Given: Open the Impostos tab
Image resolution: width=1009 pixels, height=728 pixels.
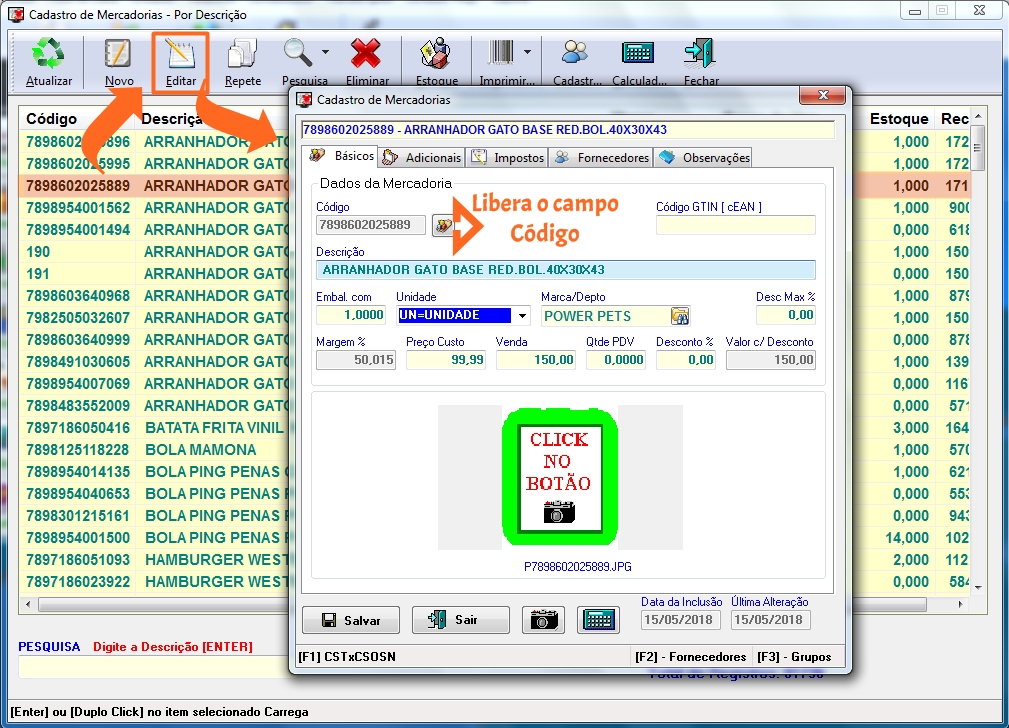Looking at the screenshot, I should 508,158.
